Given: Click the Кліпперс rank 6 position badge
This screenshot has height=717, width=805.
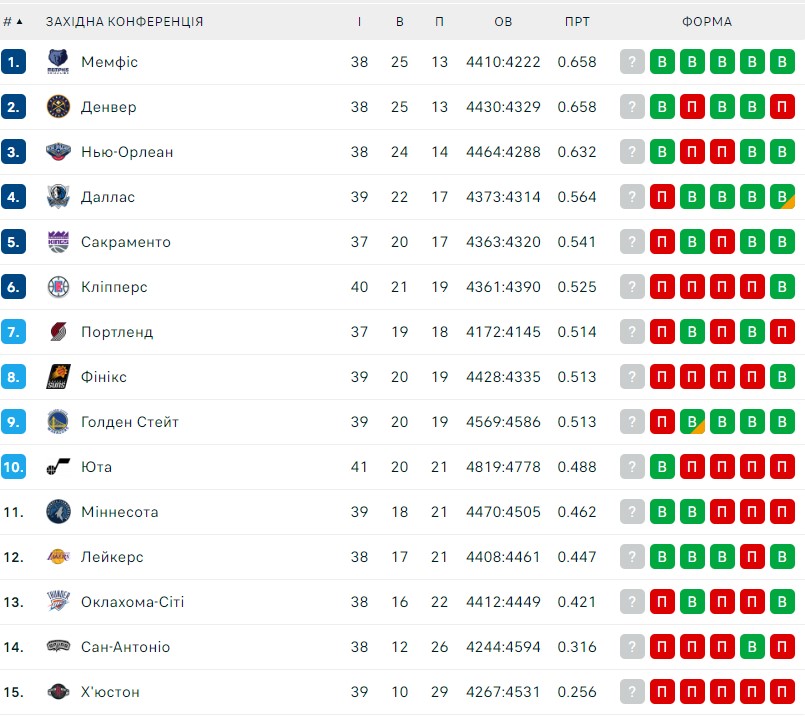Looking at the screenshot, I should (13, 287).
